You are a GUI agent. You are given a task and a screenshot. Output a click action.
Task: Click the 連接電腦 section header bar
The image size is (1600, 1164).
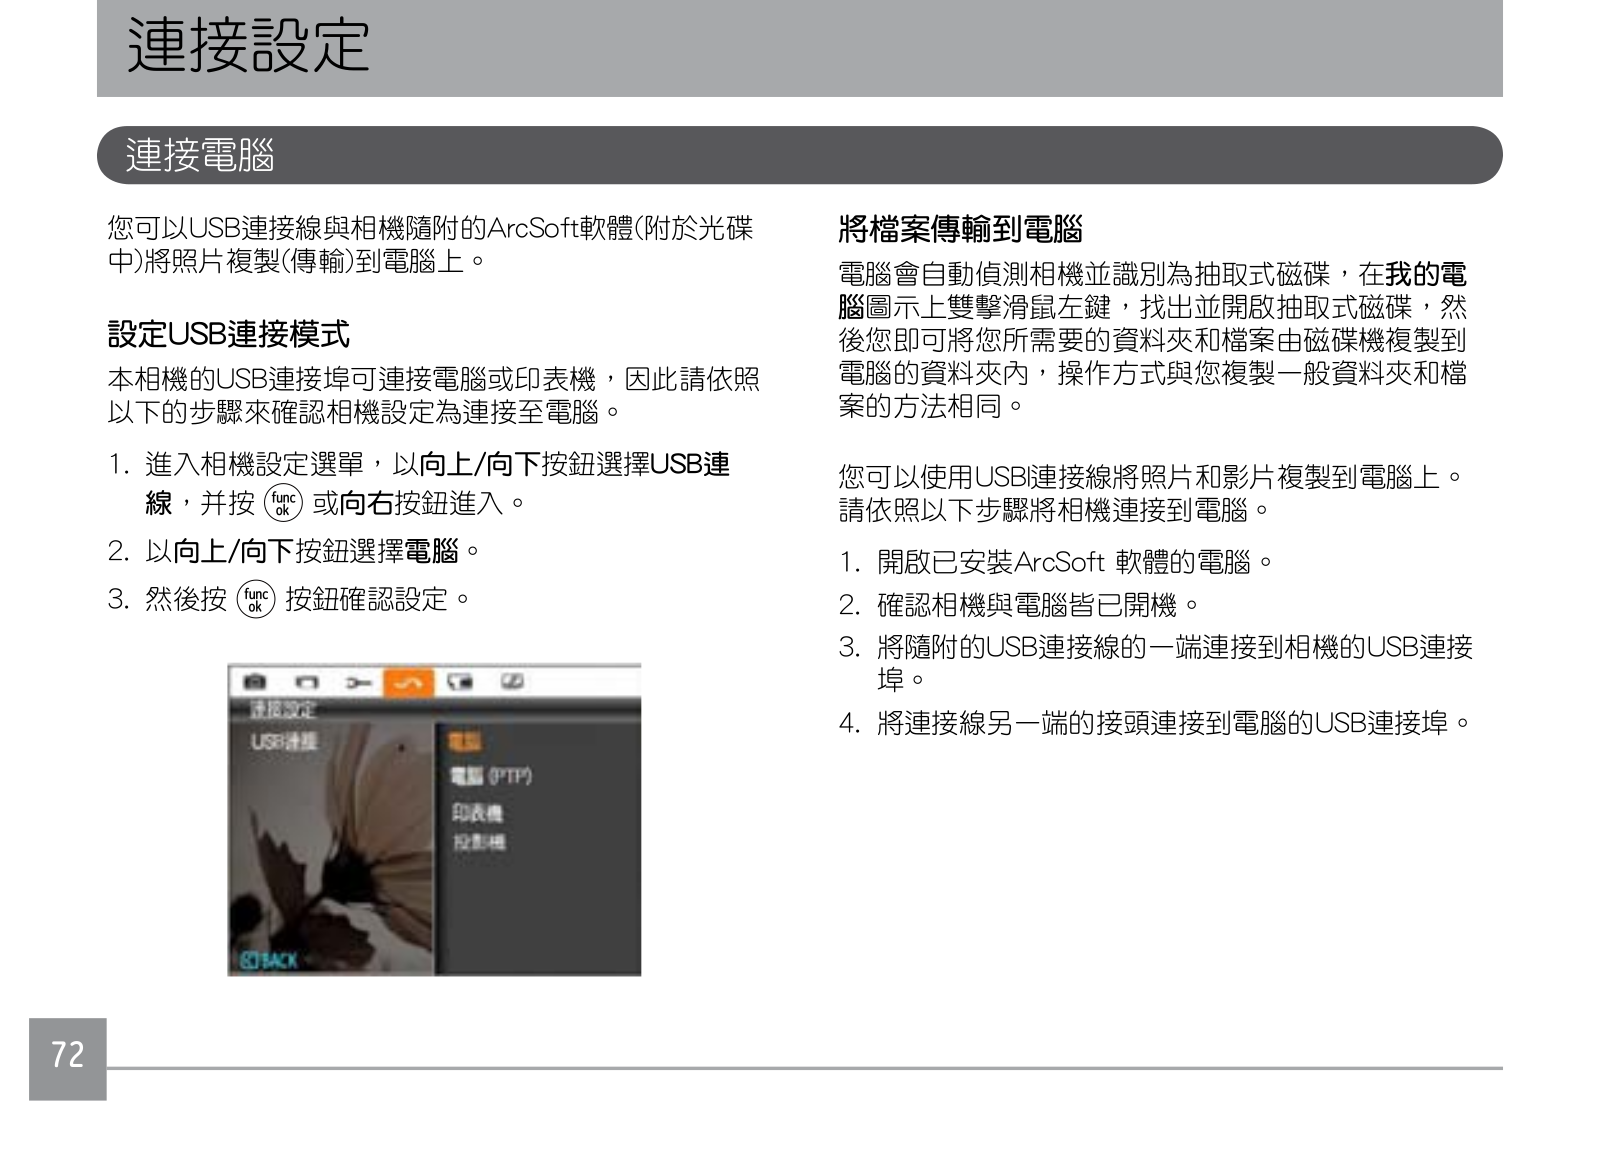pyautogui.click(x=799, y=155)
